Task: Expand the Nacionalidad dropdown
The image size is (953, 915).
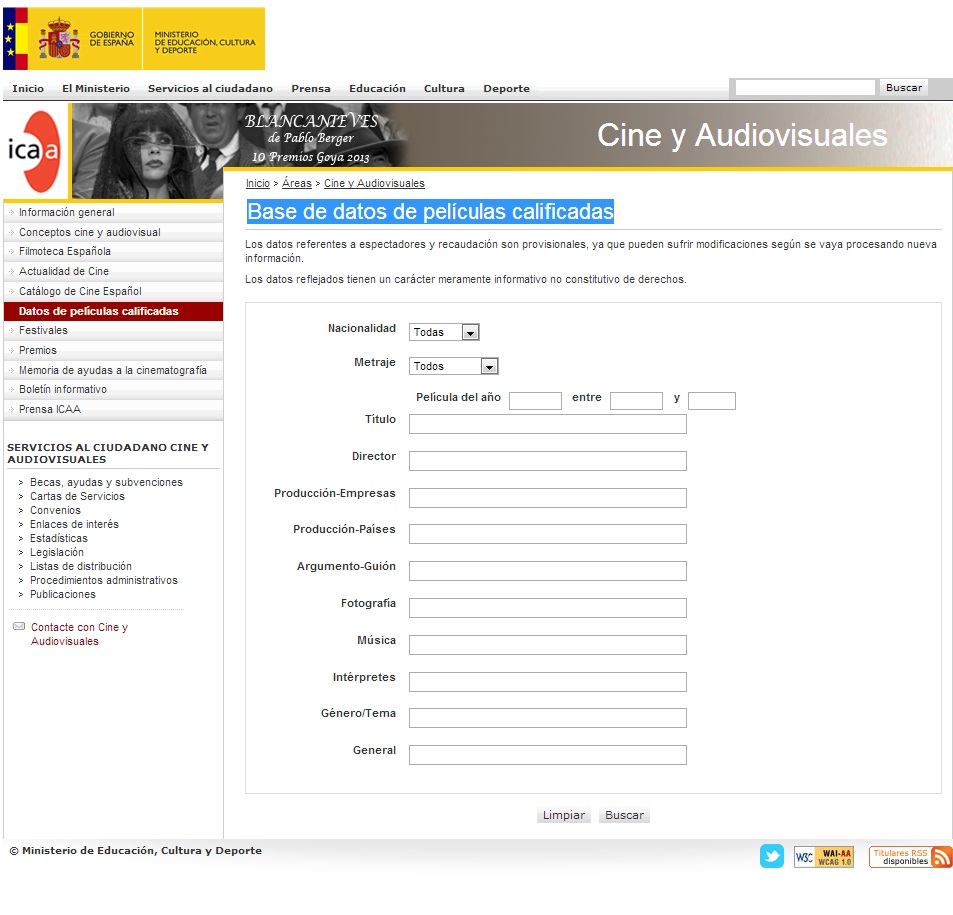Action: coord(444,332)
